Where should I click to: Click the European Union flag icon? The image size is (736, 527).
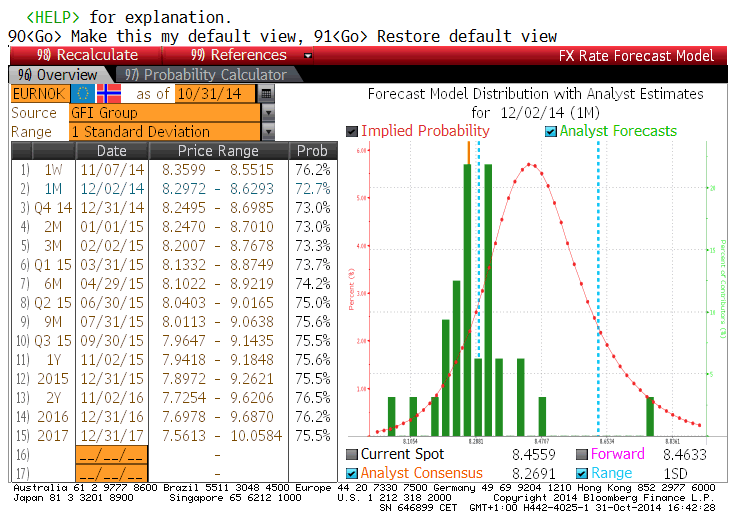click(x=83, y=94)
